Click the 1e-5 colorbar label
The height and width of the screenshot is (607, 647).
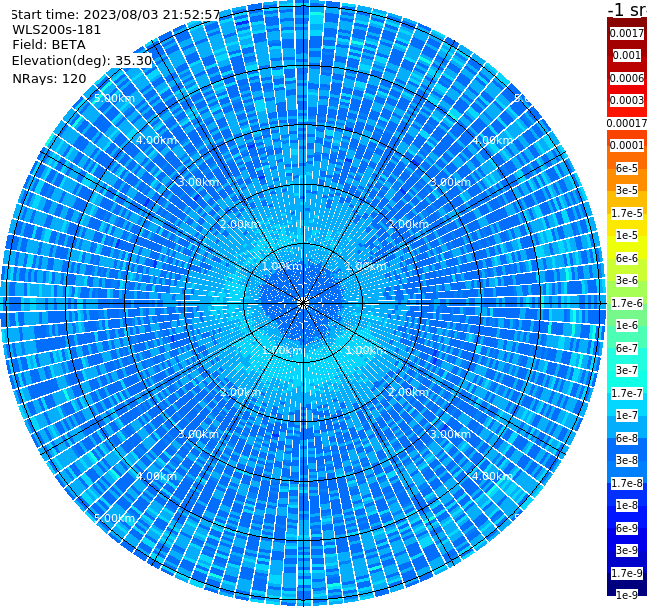627,235
